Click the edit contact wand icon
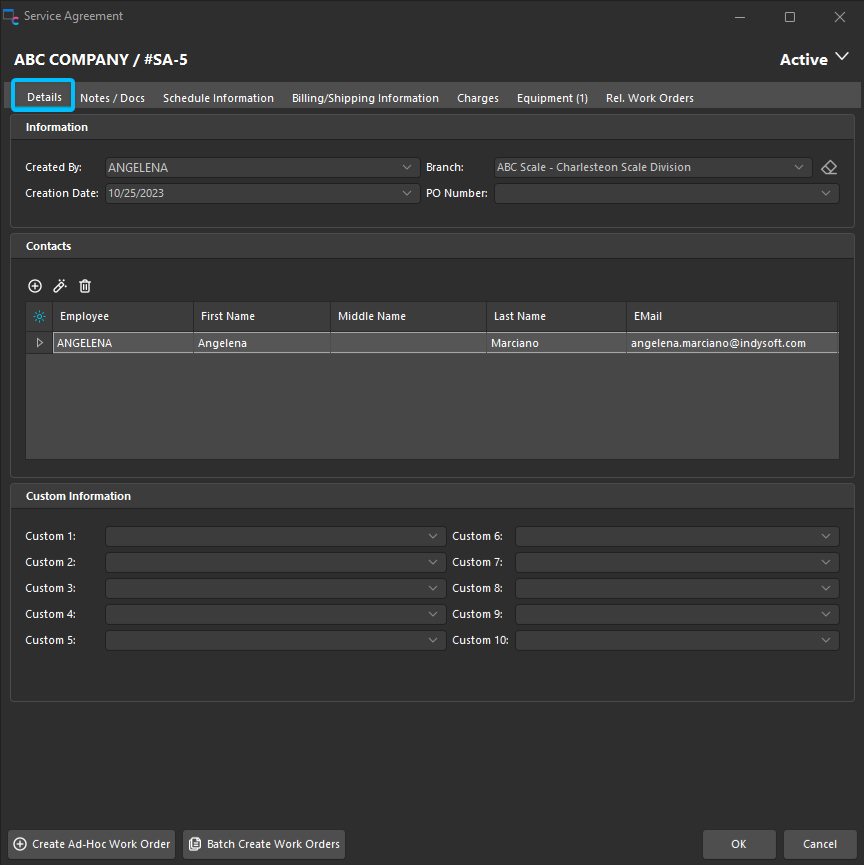 (x=60, y=286)
